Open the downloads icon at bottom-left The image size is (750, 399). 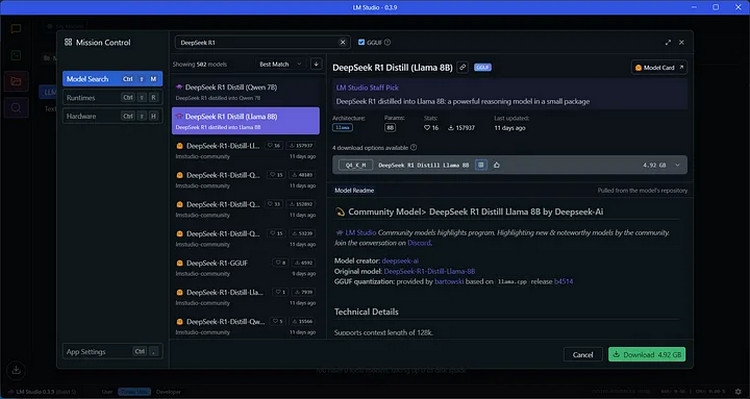[16, 370]
